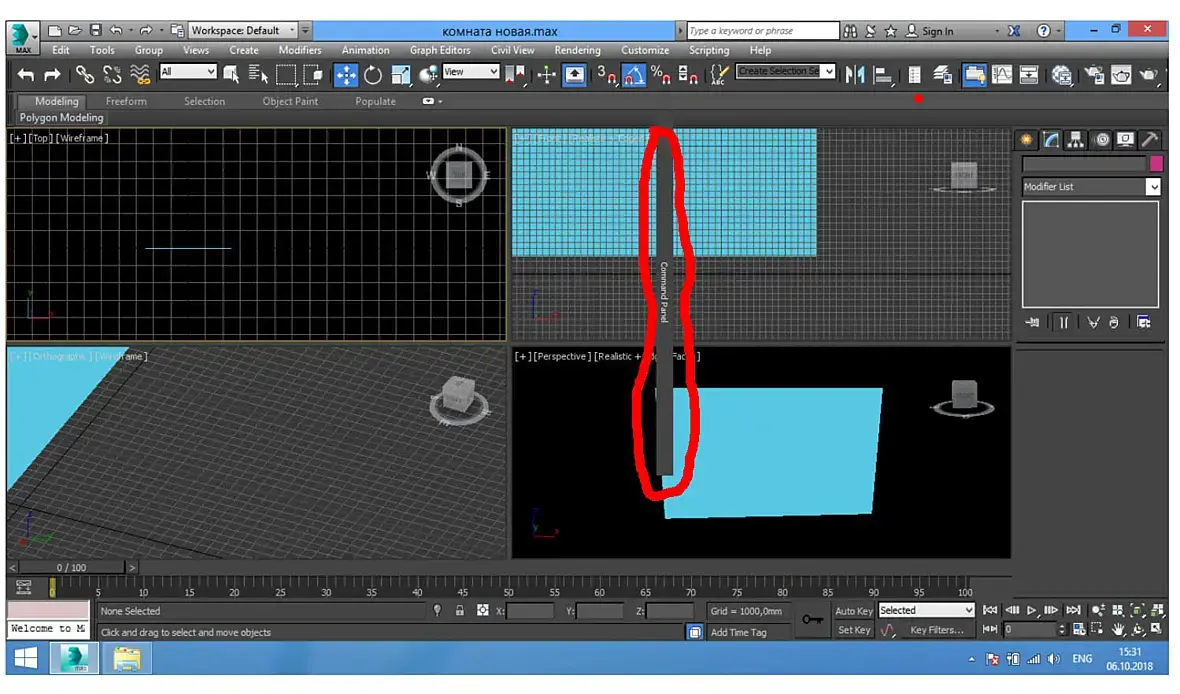Image resolution: width=1180 pixels, height=694 pixels.
Task: Open the Mirror tool
Action: (x=855, y=75)
